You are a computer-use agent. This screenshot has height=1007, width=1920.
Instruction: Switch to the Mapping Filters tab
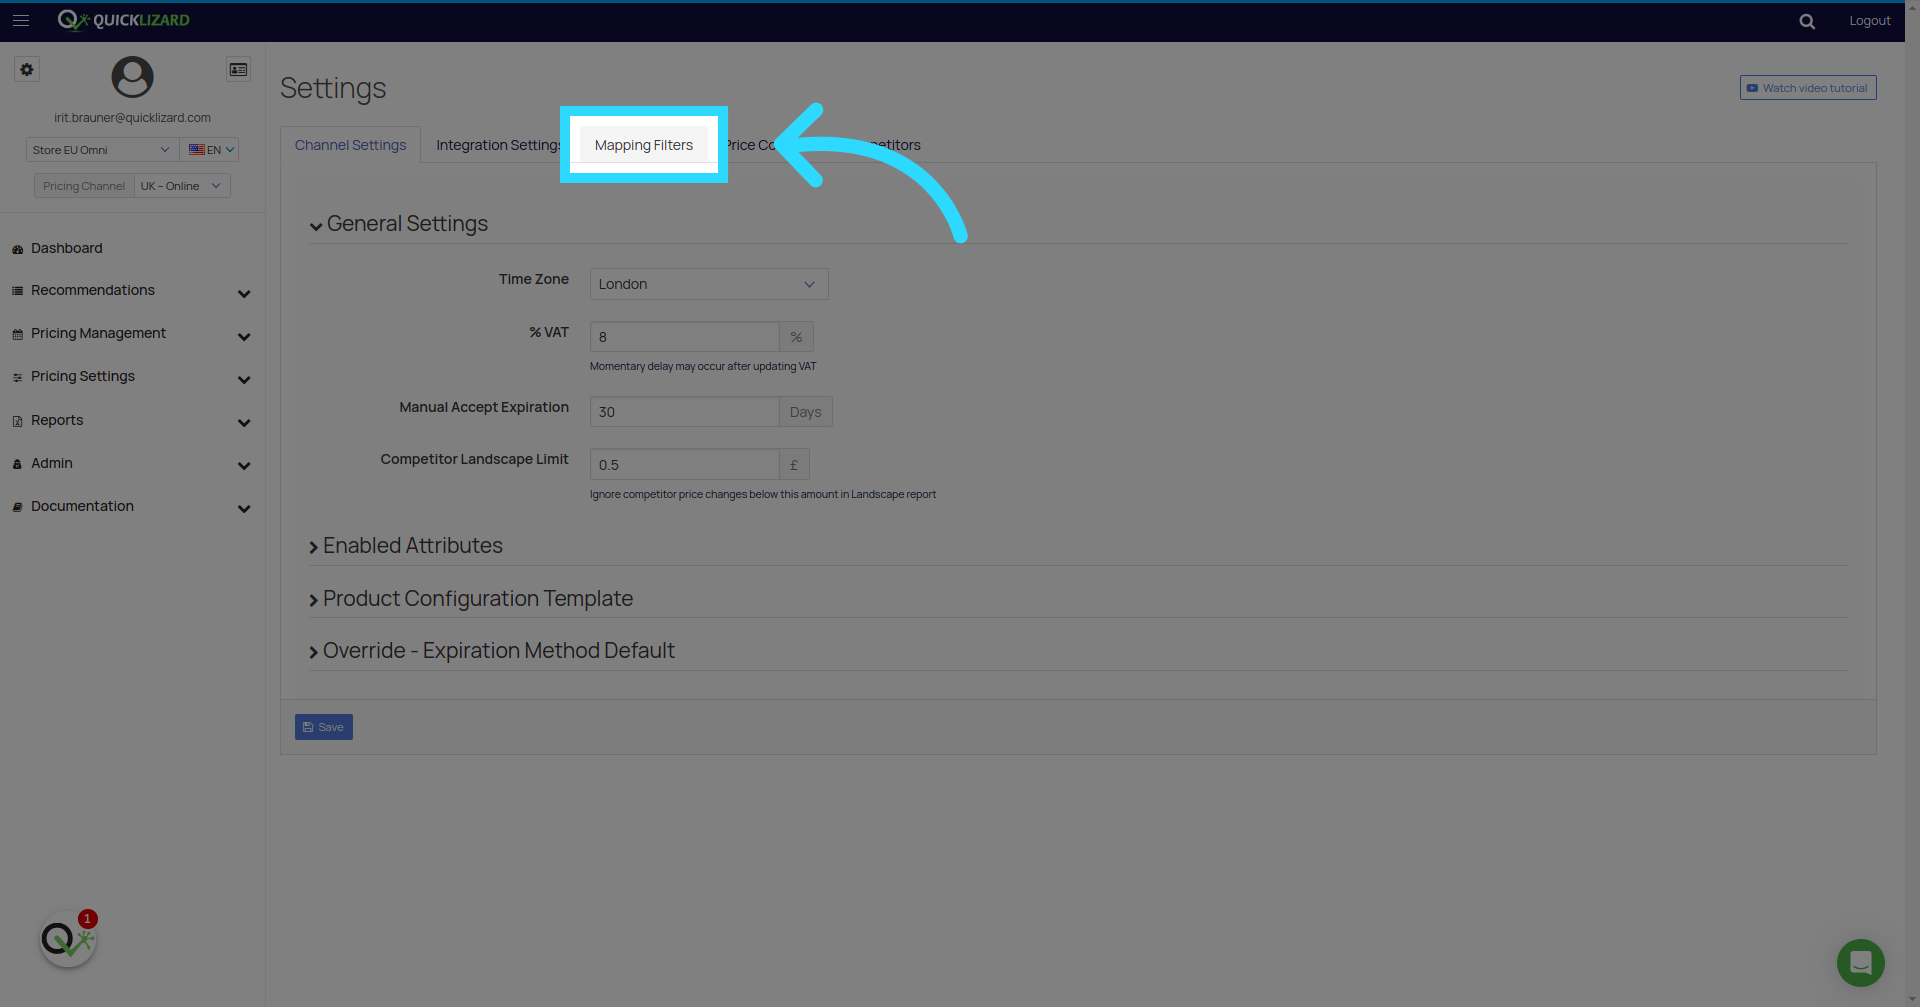tap(644, 145)
